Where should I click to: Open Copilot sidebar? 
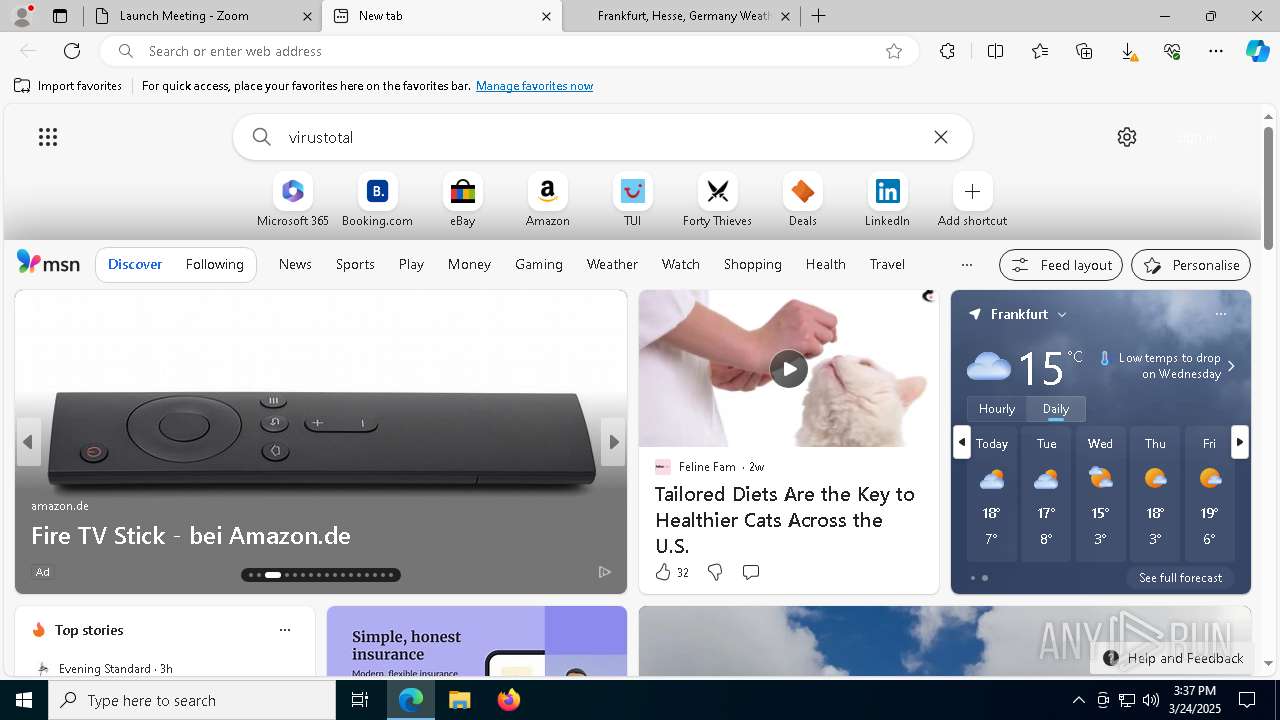[1257, 51]
